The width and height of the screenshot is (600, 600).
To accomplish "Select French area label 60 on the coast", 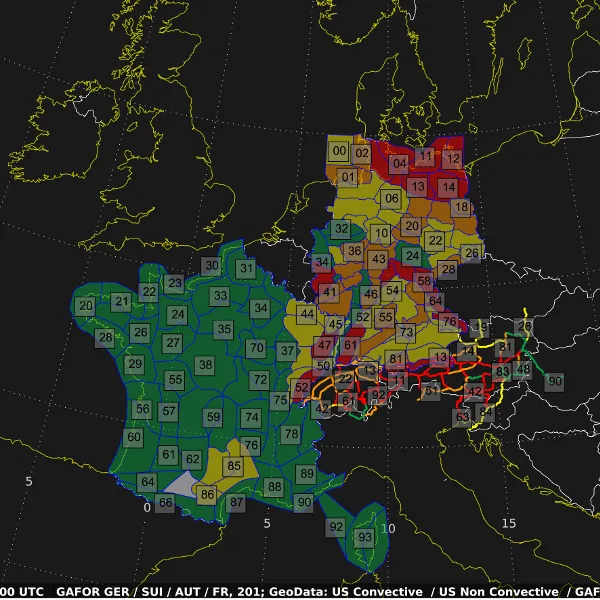I will [x=133, y=437].
